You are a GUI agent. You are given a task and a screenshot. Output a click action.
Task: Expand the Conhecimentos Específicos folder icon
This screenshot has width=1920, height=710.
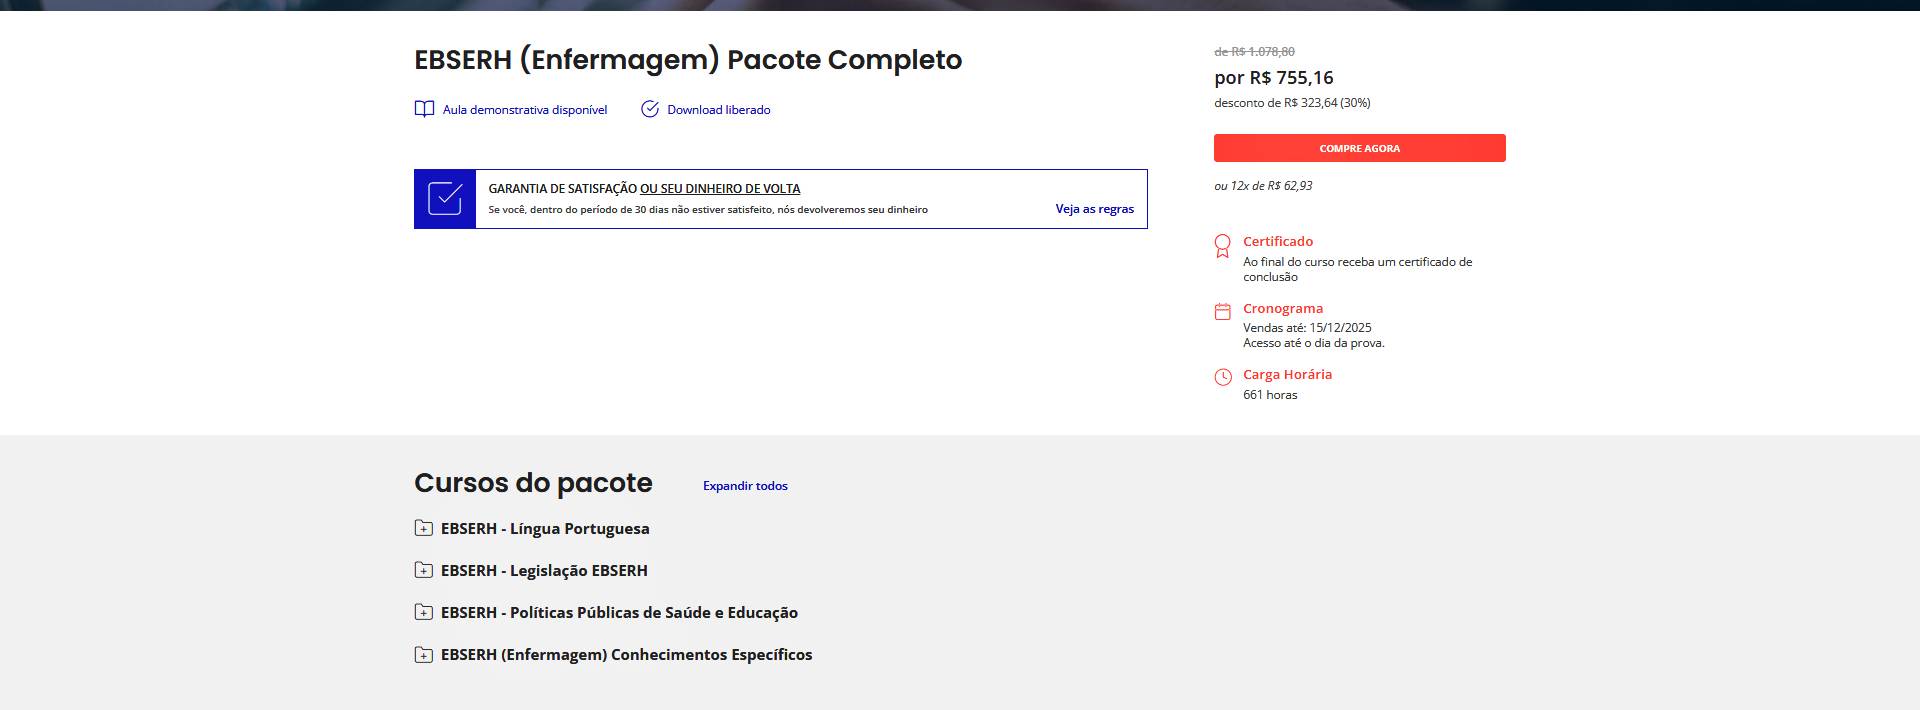coord(424,655)
